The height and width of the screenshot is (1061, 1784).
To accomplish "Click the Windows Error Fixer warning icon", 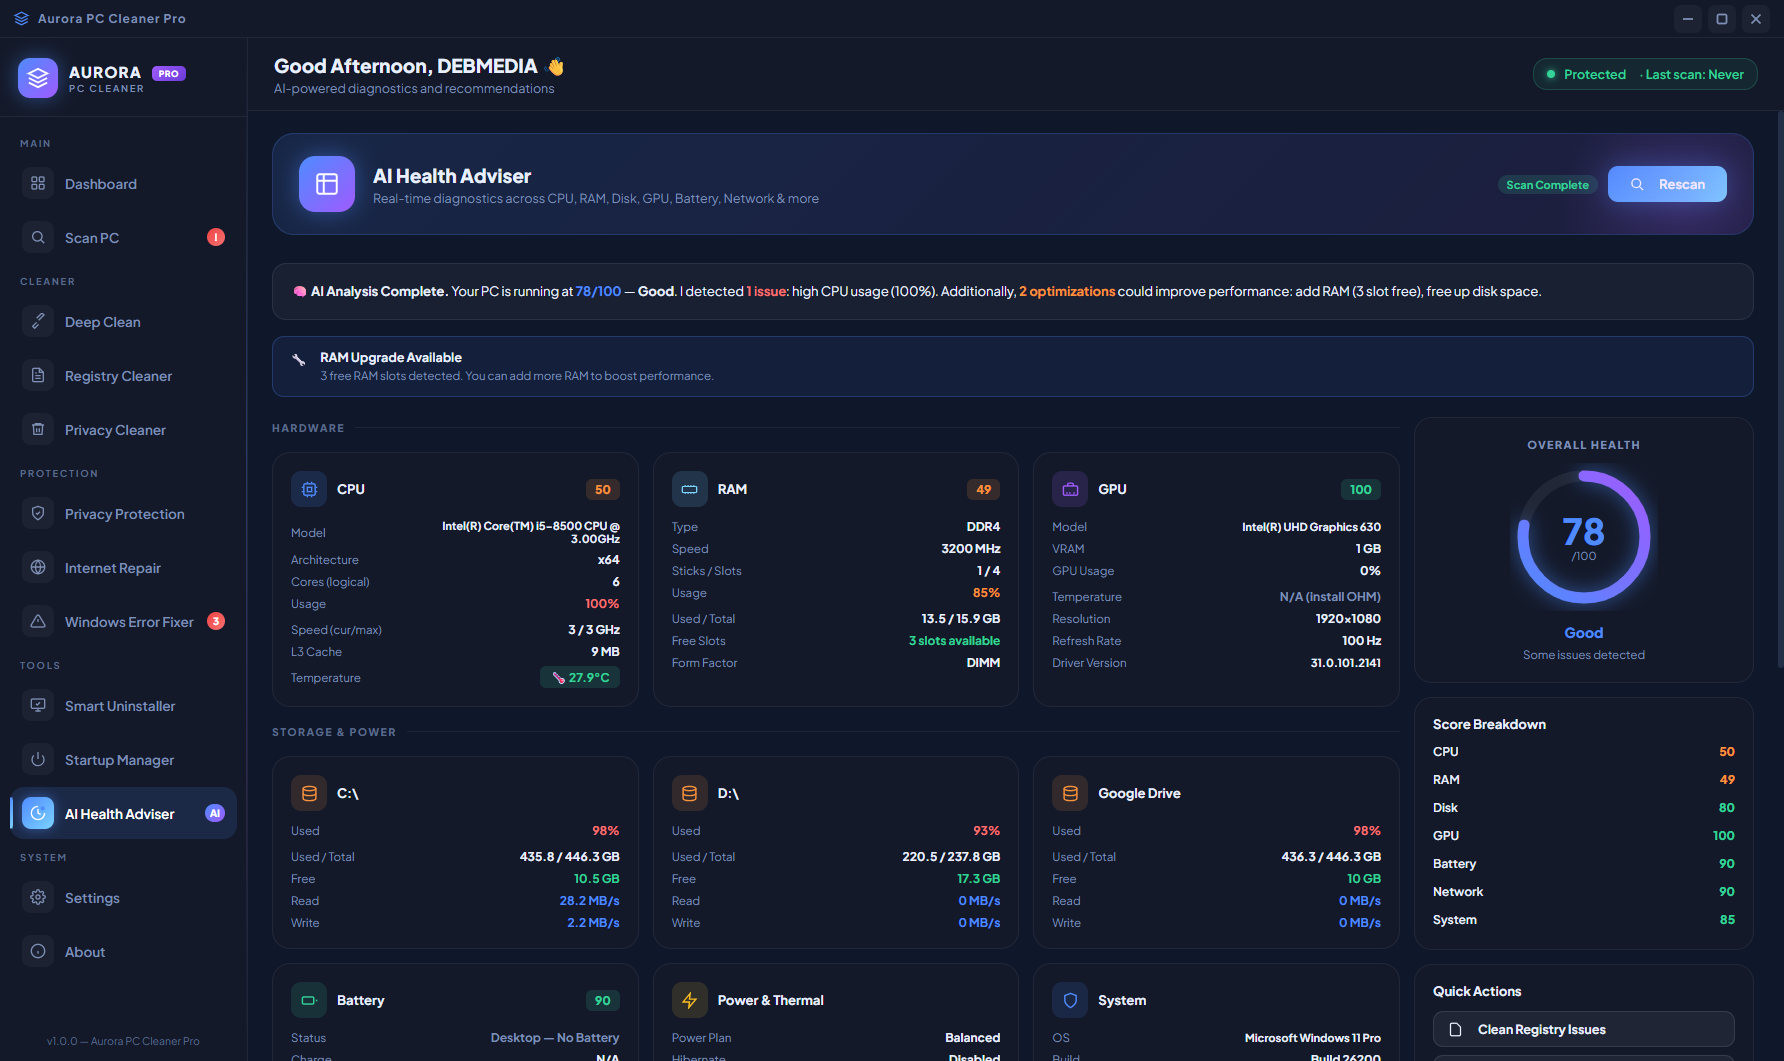I will point(38,622).
